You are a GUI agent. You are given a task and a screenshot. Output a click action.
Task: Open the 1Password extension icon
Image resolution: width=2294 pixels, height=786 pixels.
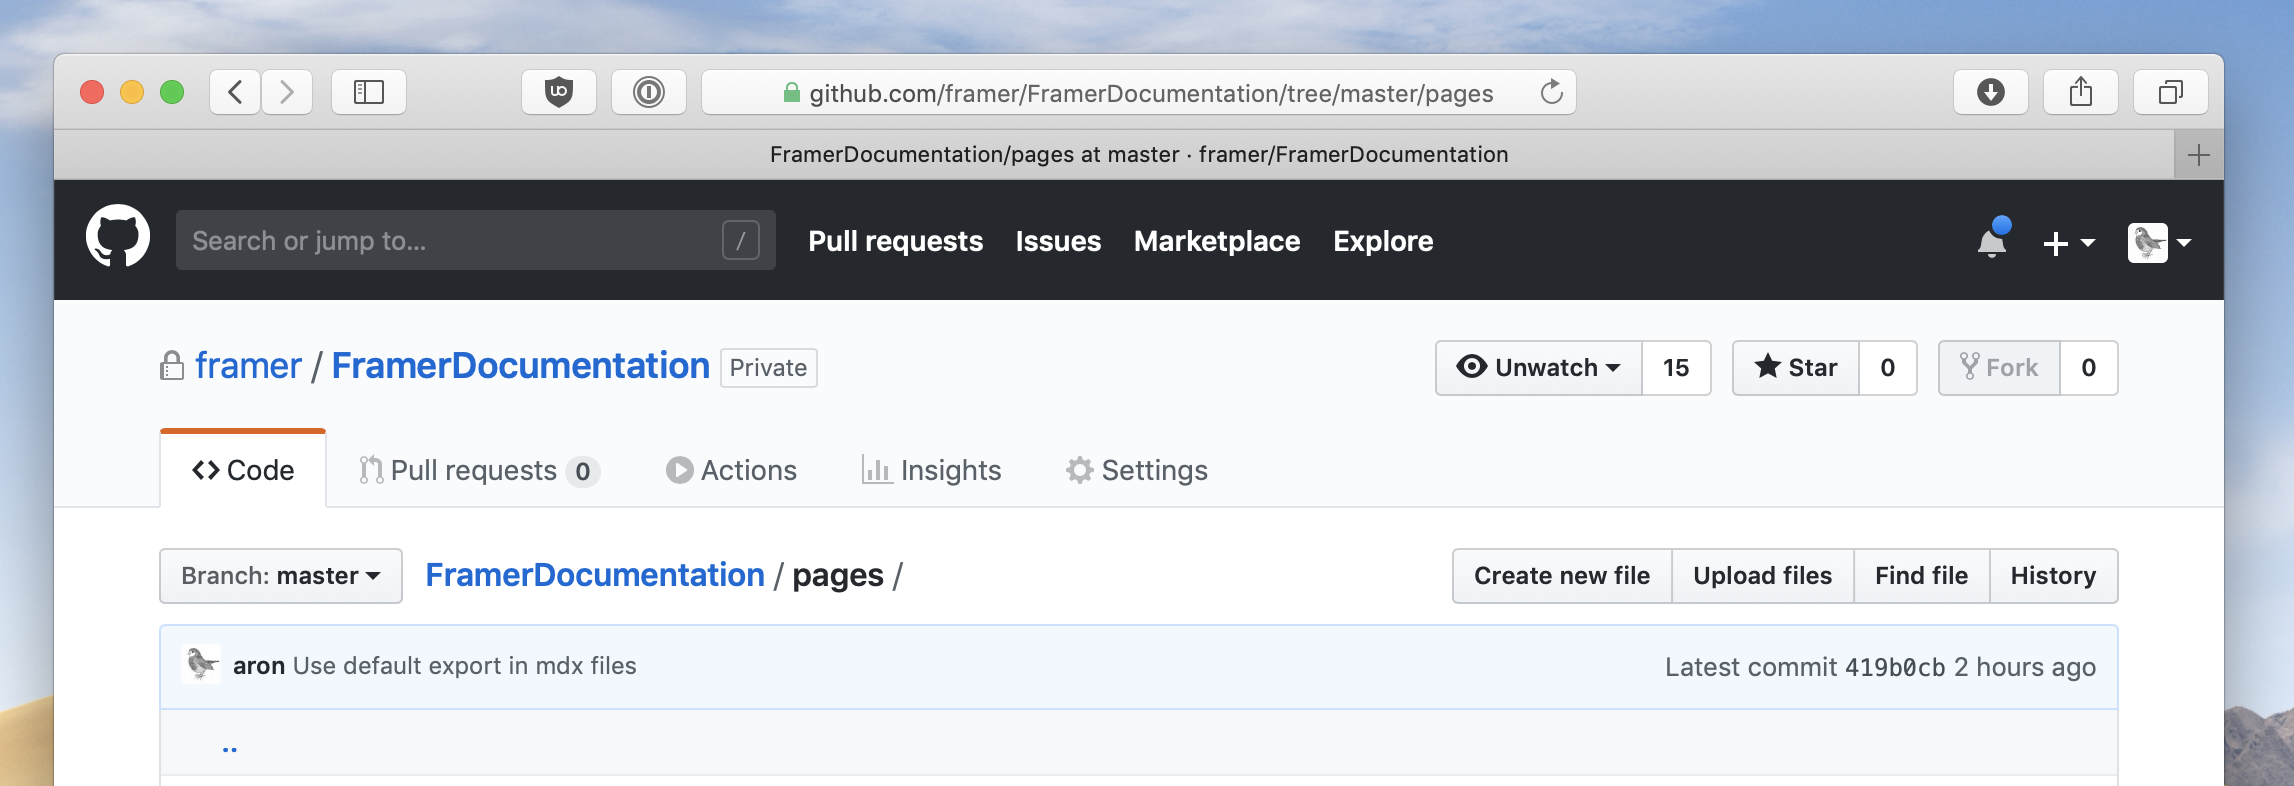pos(648,93)
